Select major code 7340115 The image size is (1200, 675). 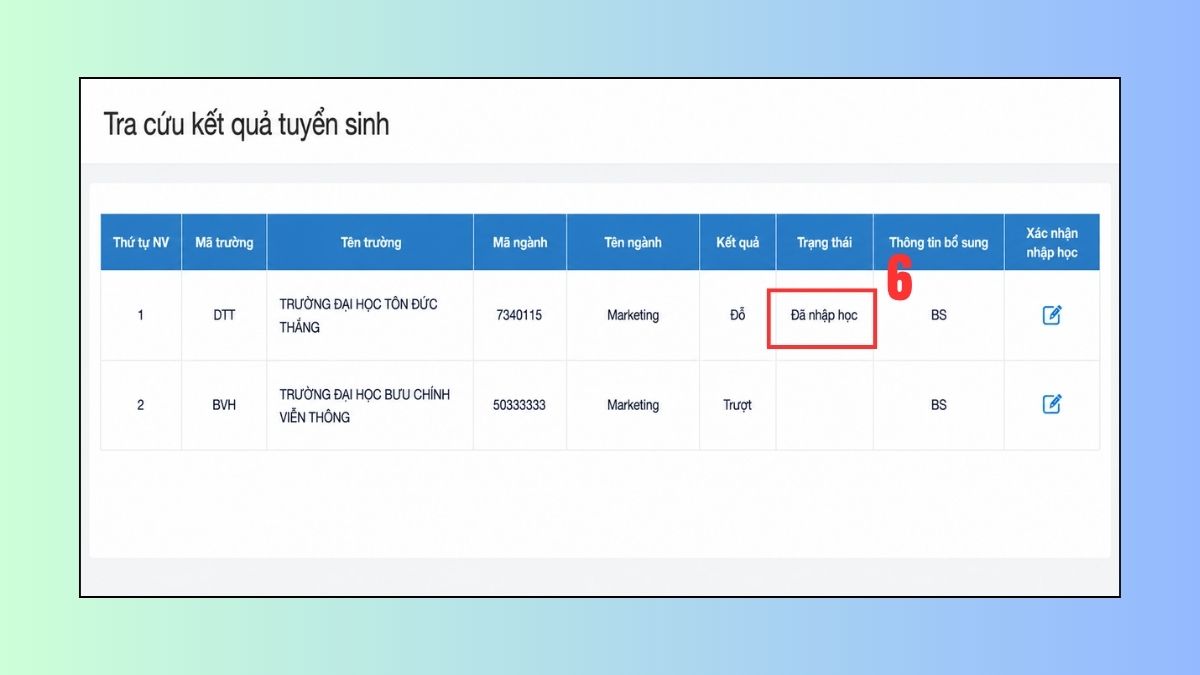click(519, 315)
